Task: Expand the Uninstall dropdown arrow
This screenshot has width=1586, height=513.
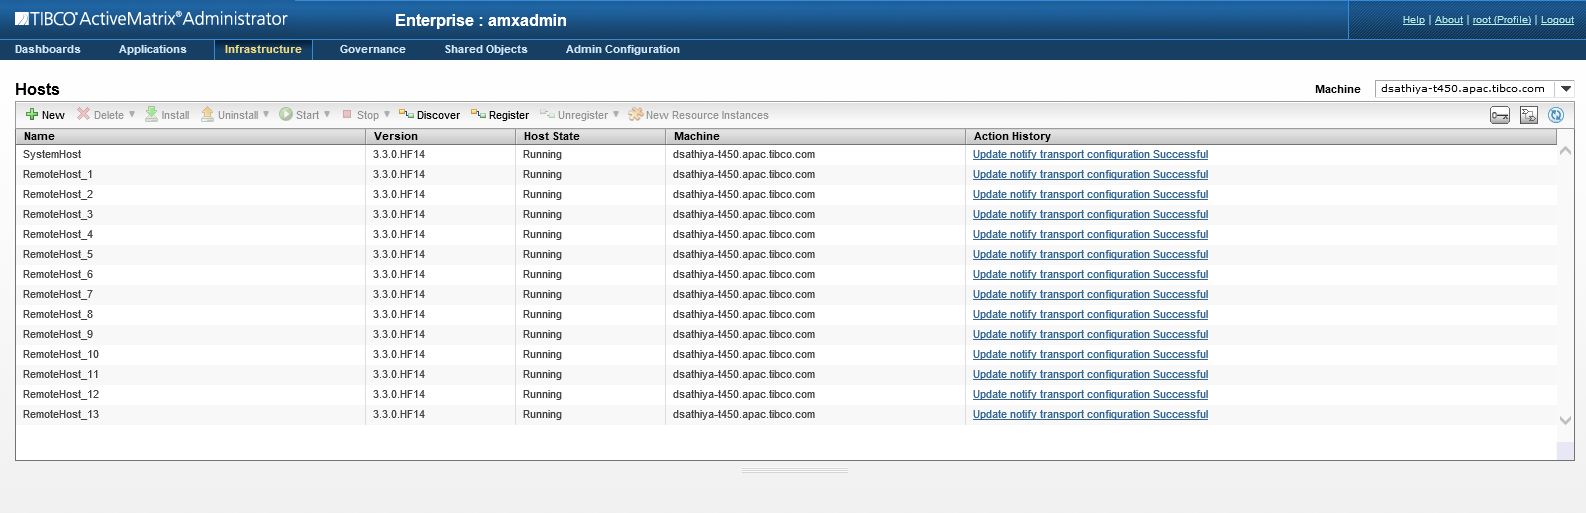Action: coord(266,114)
